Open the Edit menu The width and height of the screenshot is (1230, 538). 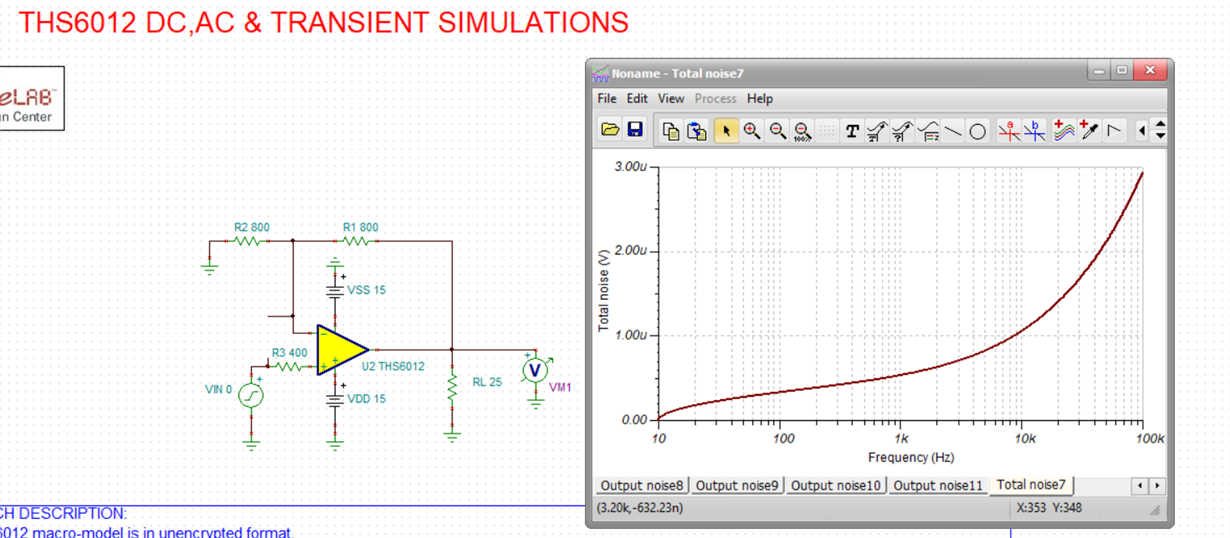tap(637, 99)
